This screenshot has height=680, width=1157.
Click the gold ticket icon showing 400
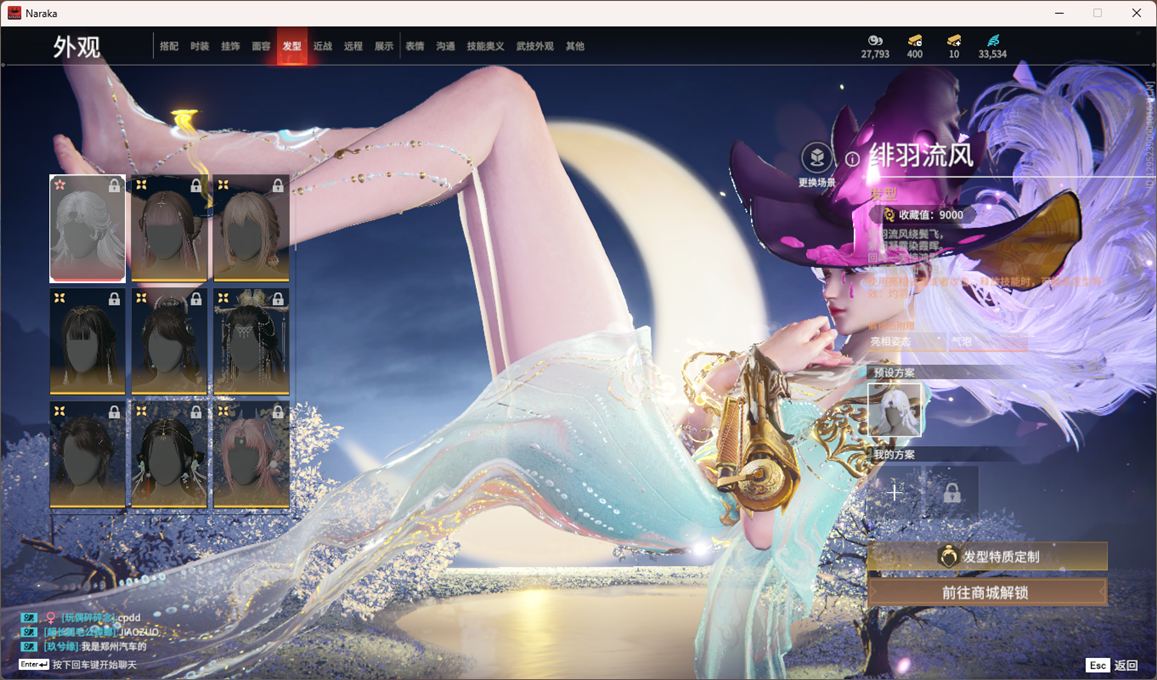915,40
